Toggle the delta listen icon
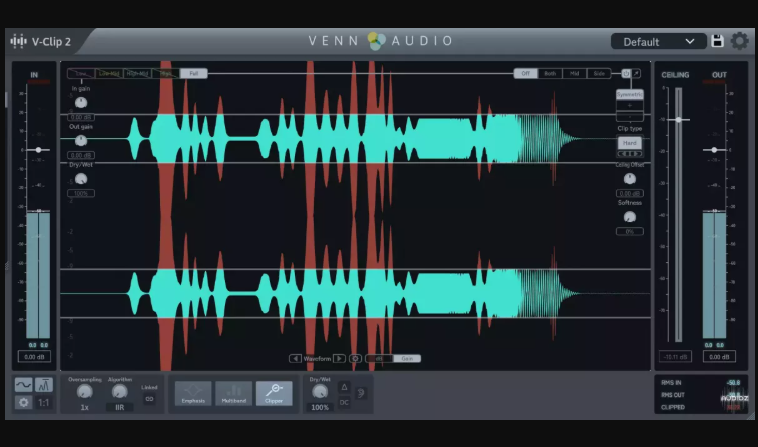The width and height of the screenshot is (758, 447). [344, 387]
